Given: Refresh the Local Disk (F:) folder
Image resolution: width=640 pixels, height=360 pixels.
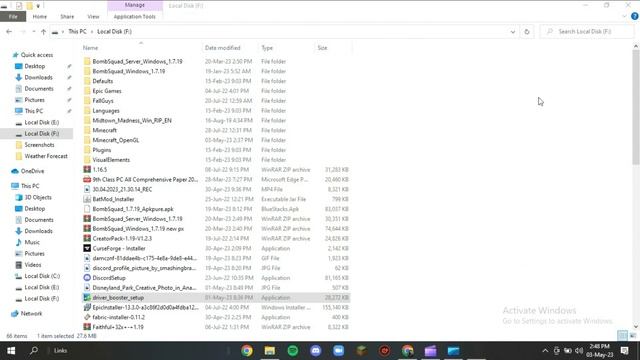Looking at the screenshot, I should click(x=527, y=32).
